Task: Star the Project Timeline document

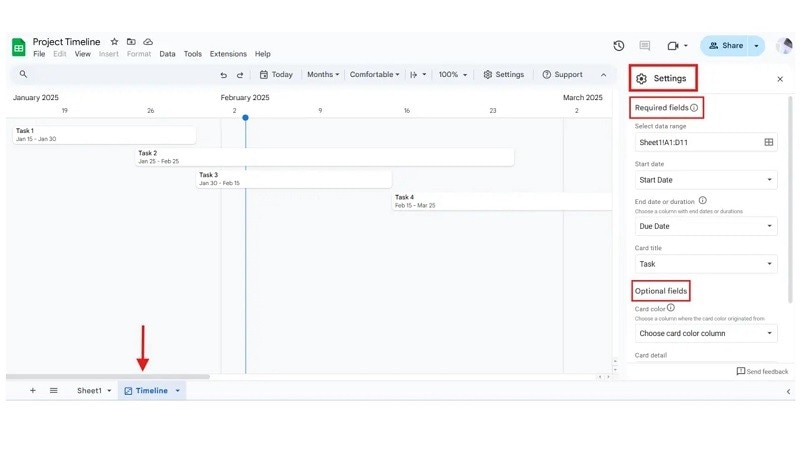Action: click(114, 42)
